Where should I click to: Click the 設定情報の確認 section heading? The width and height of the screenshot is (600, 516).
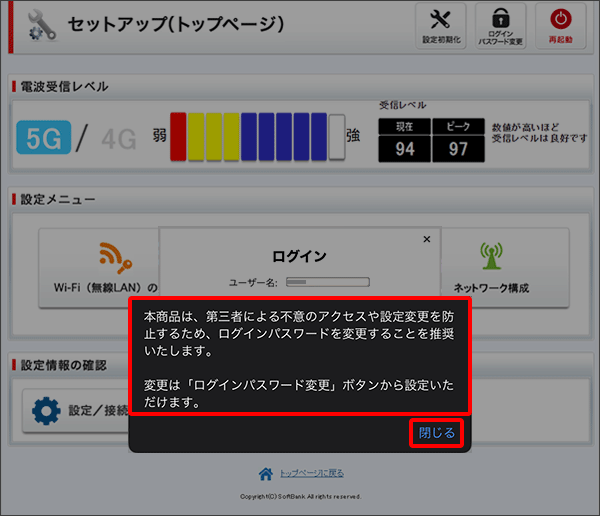[x=64, y=365]
